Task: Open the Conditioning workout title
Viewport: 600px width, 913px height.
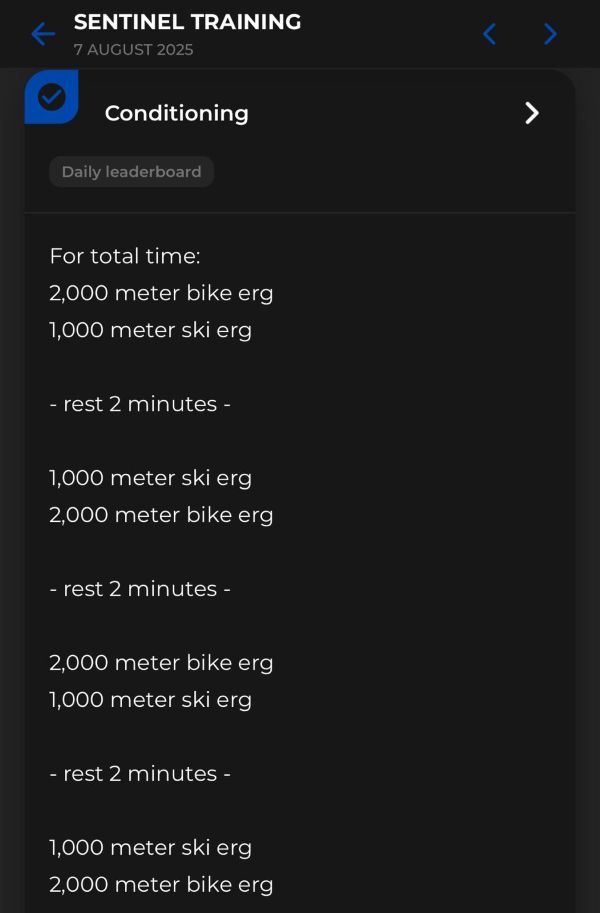Action: (176, 113)
